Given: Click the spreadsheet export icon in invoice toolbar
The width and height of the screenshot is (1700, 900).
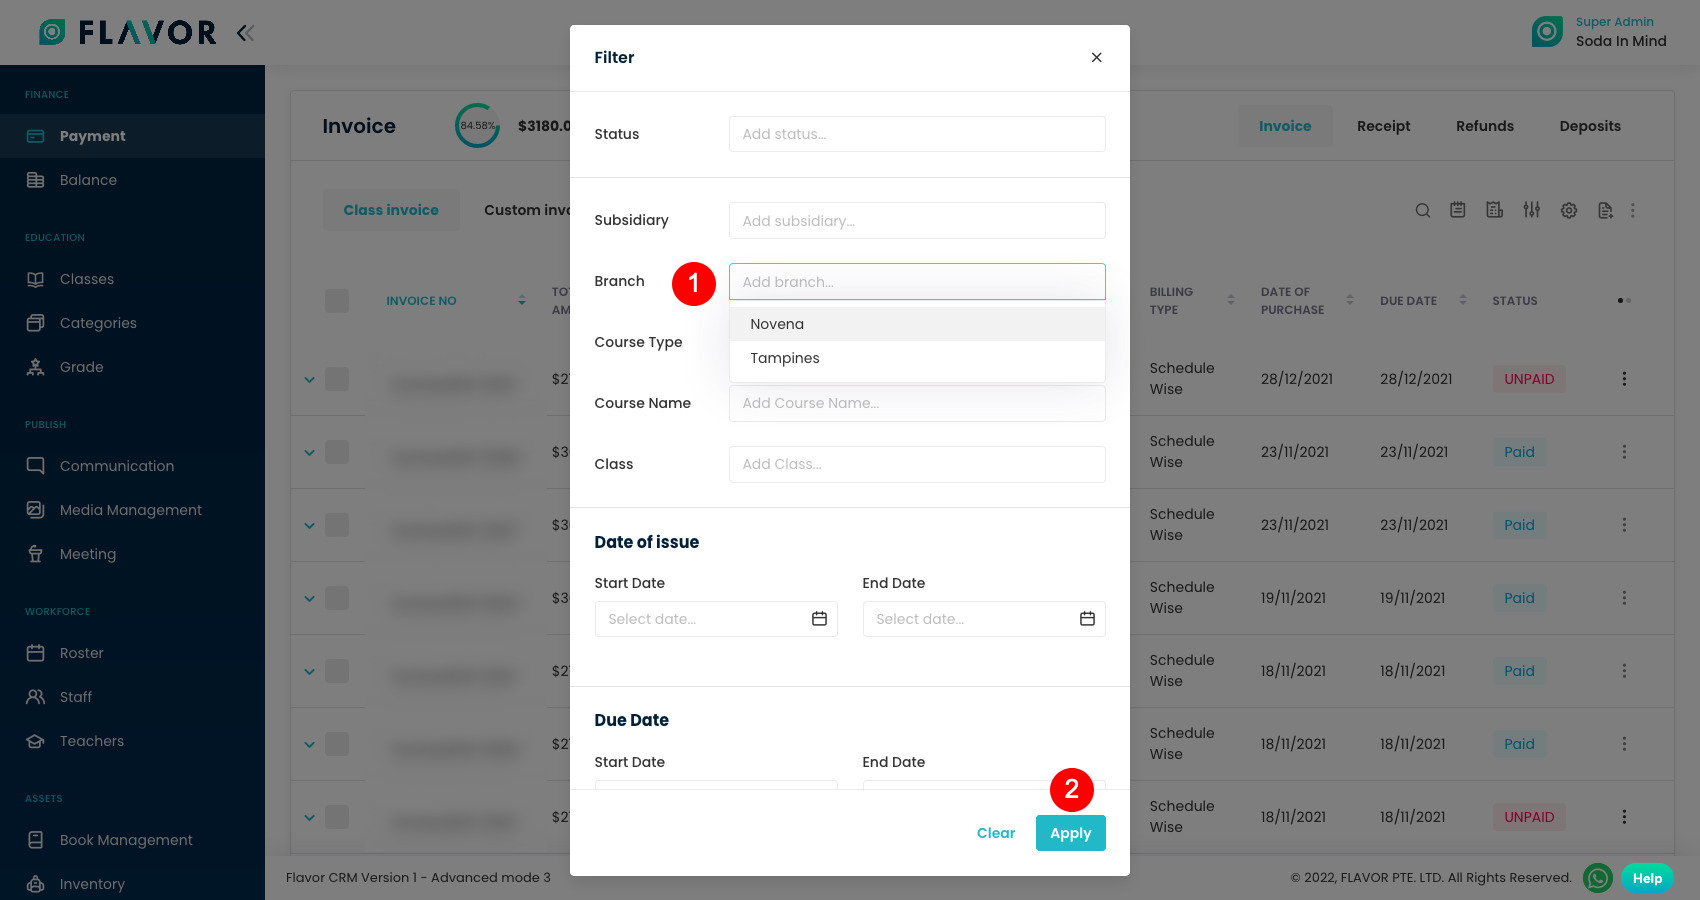Looking at the screenshot, I should click(1495, 210).
